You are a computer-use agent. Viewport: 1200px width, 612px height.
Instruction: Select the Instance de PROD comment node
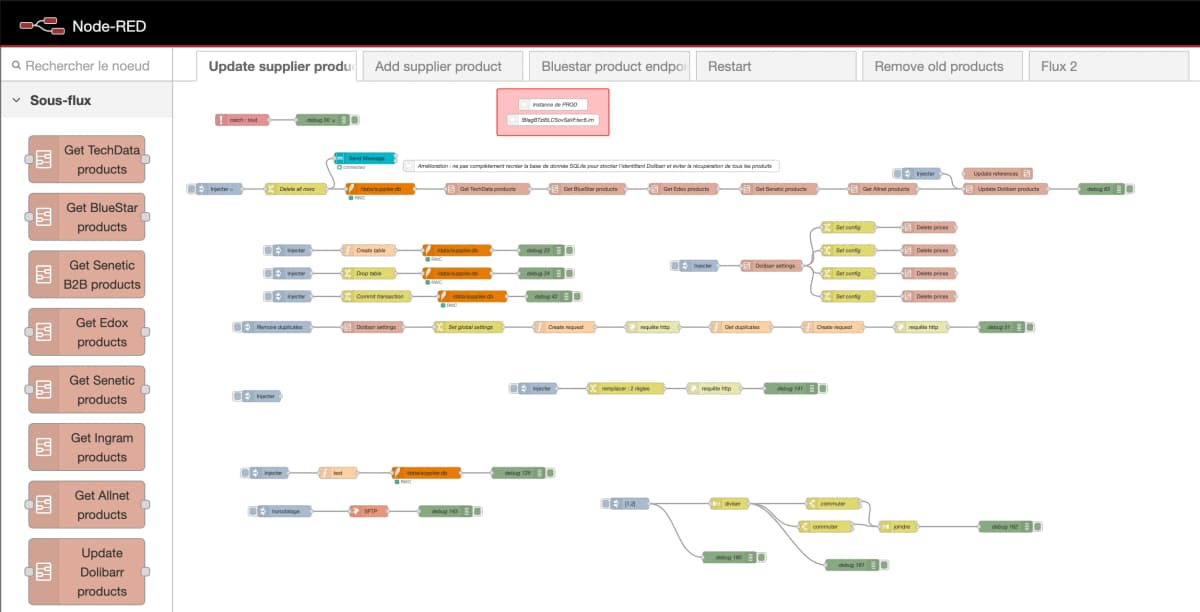pos(554,104)
